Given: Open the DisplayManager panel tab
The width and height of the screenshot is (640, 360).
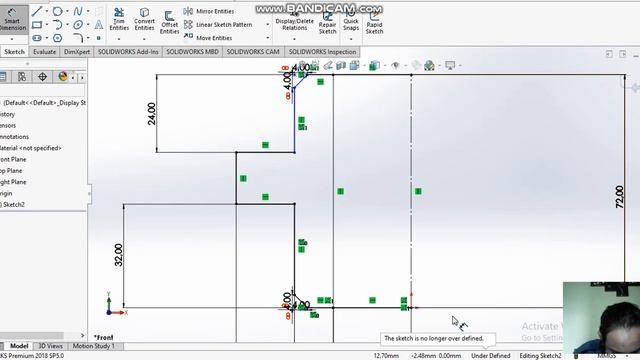Looking at the screenshot, I should click(62, 77).
